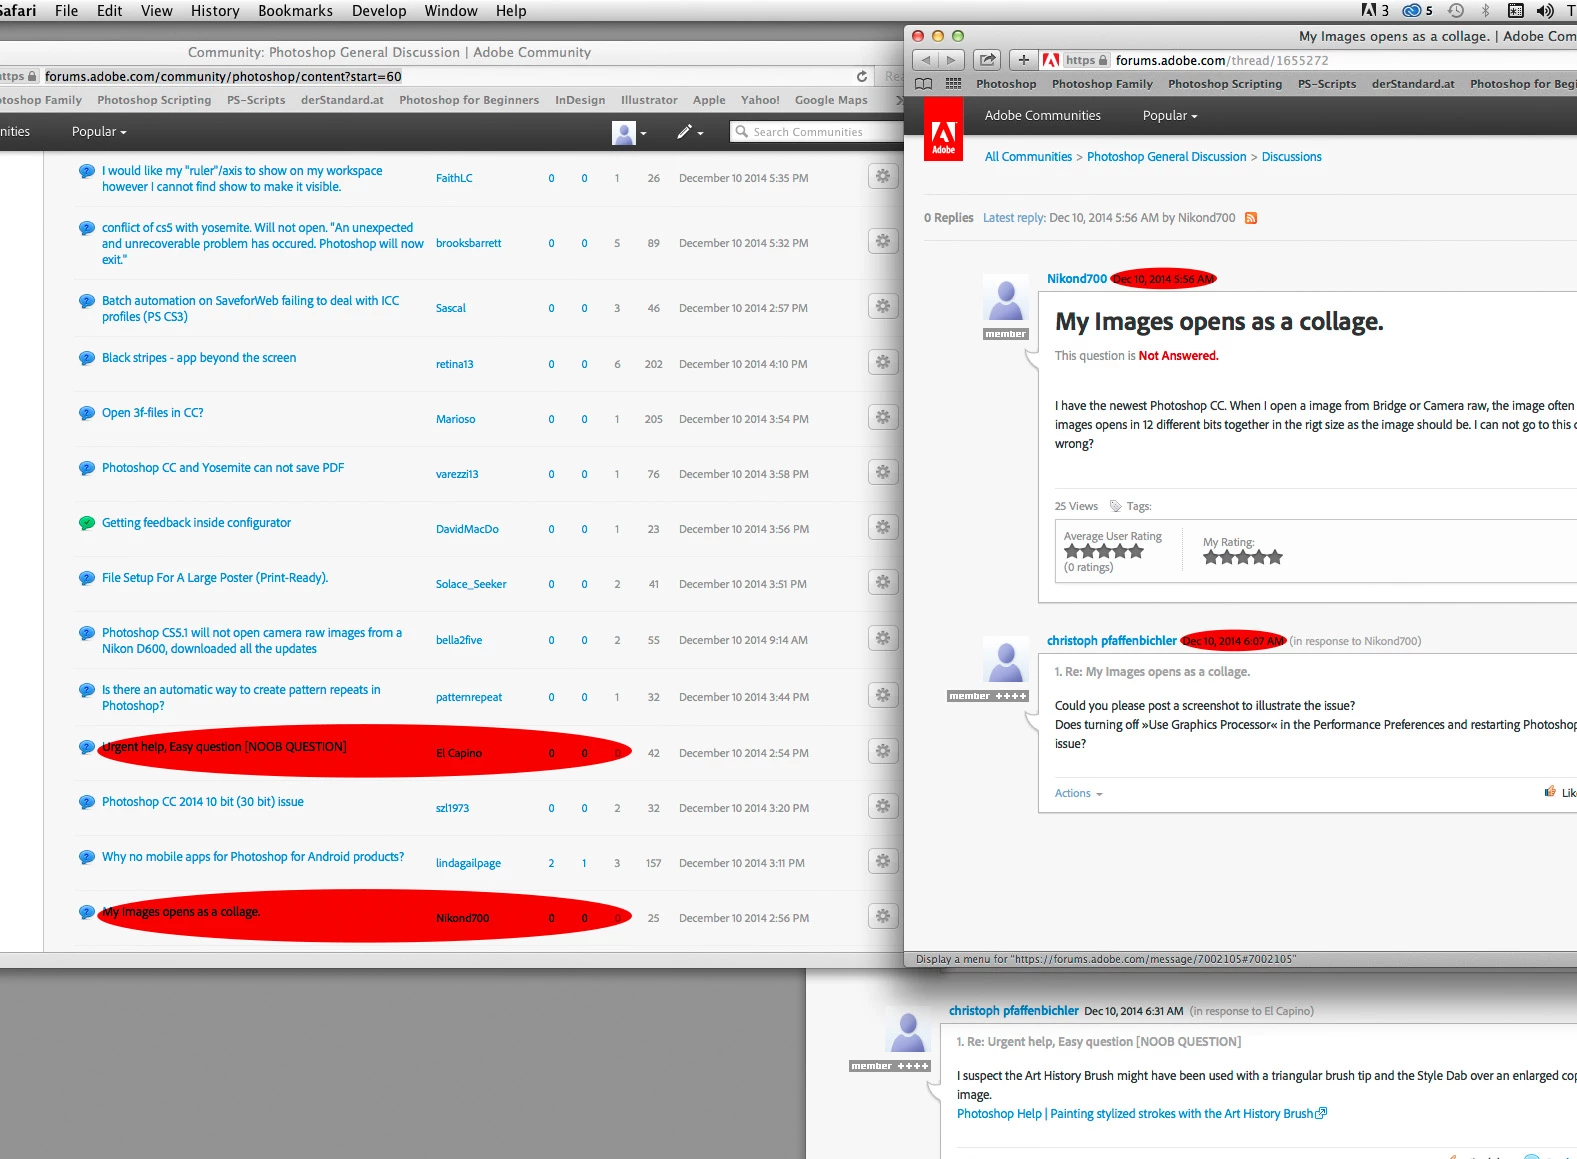Open author profile lindagailpage

[468, 863]
